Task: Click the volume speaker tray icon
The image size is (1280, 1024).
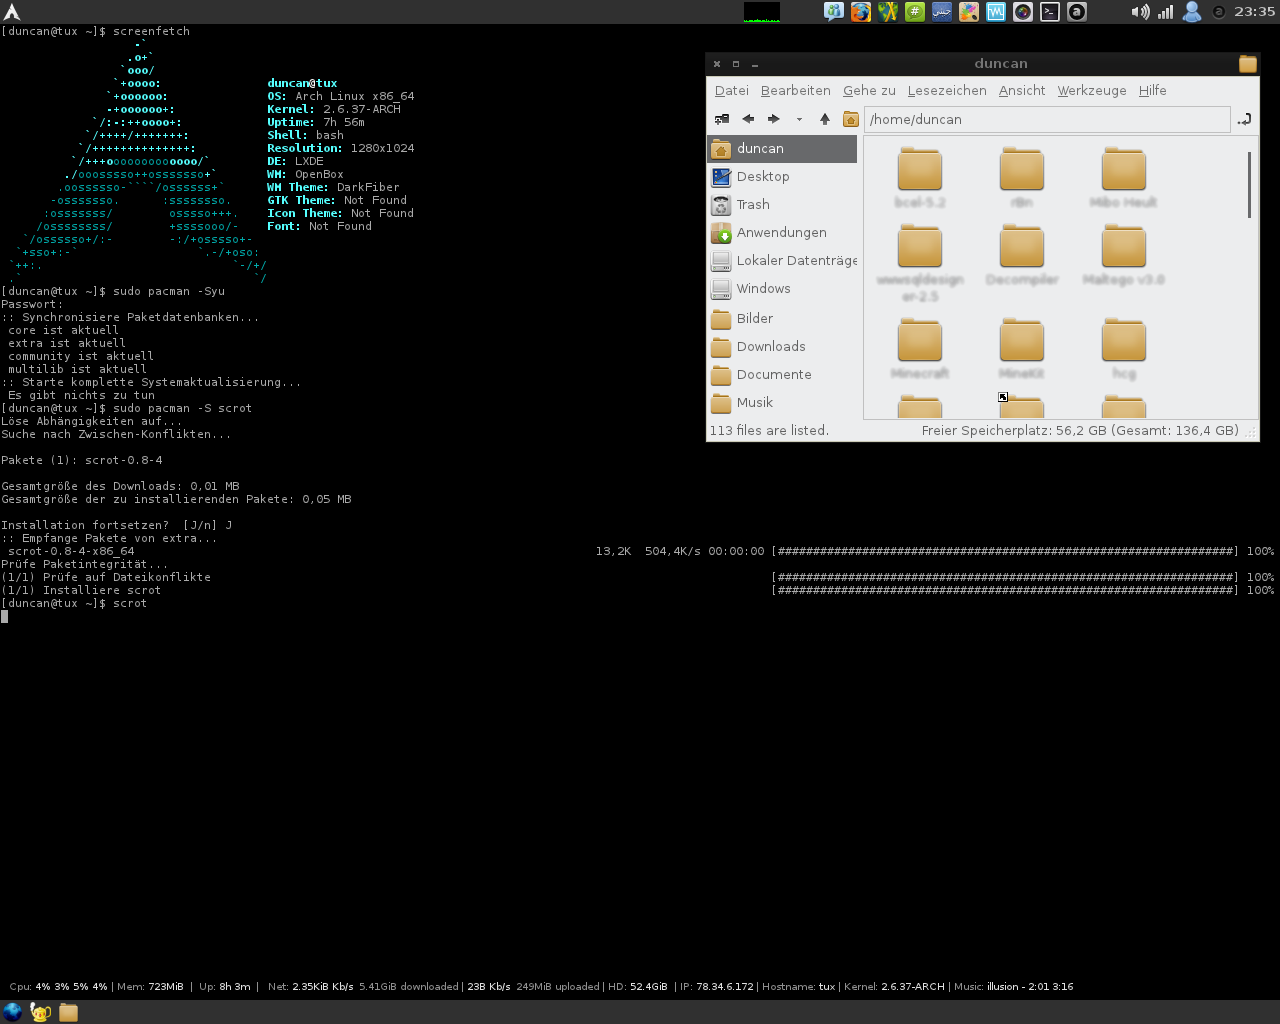Action: [x=1139, y=12]
